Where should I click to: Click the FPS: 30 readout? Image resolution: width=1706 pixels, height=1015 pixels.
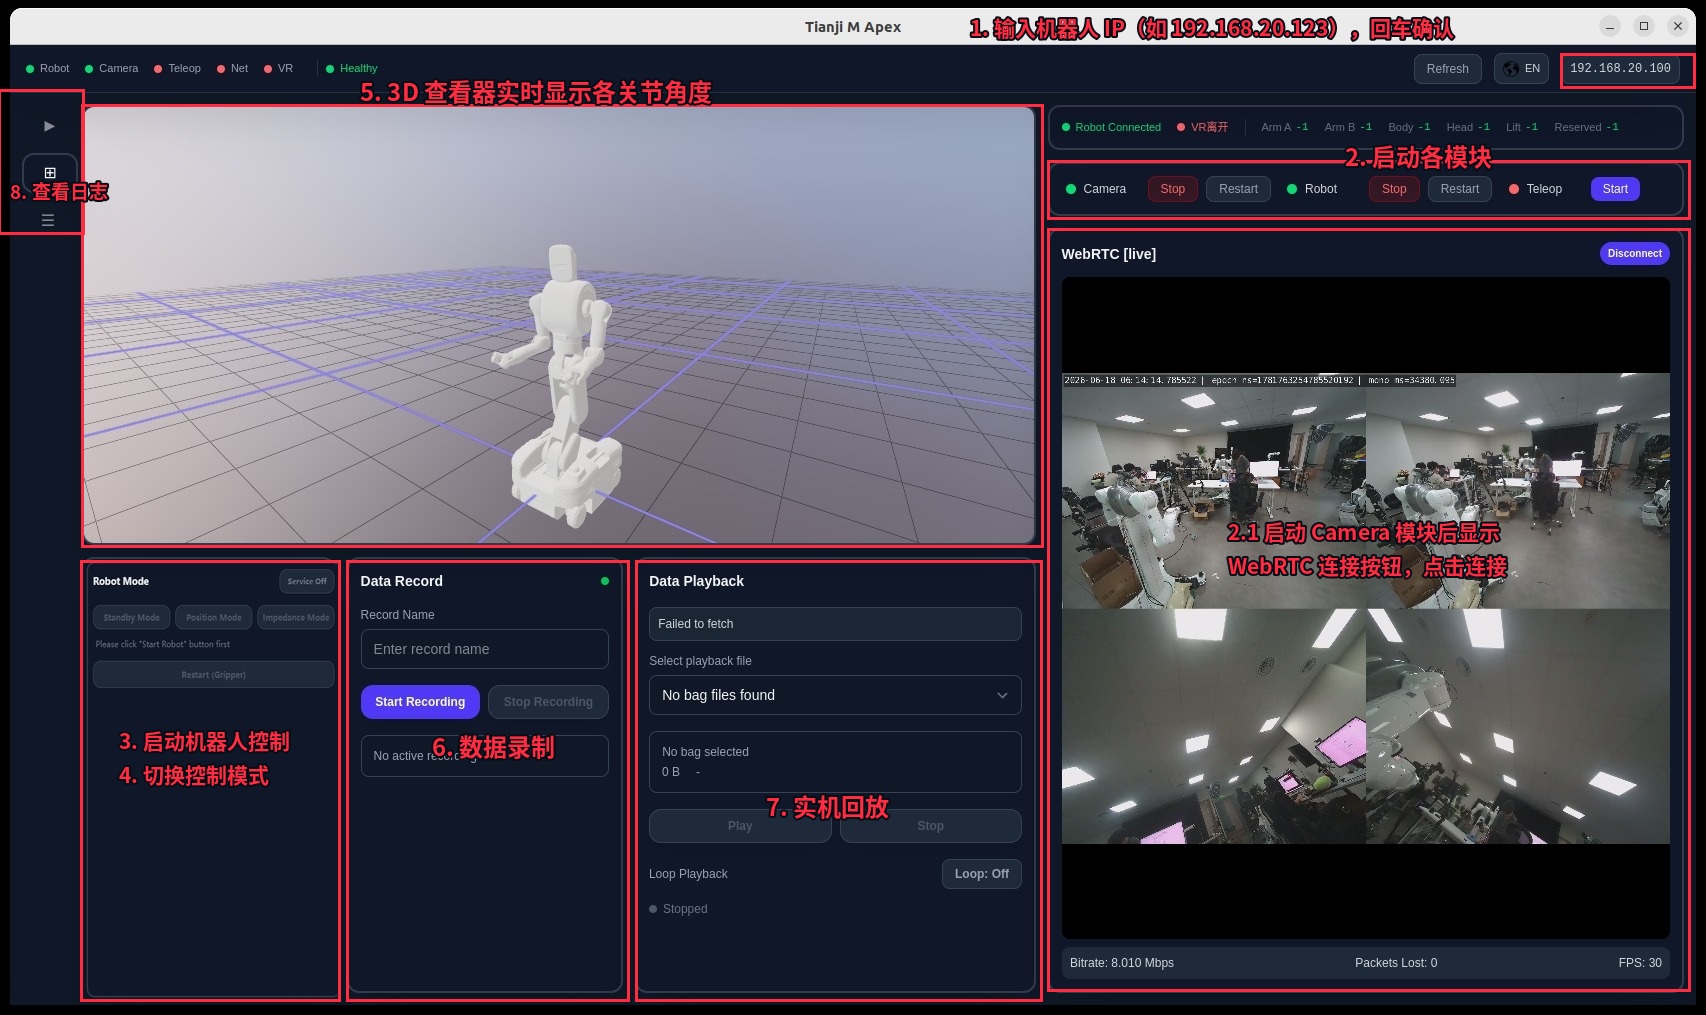coord(1640,963)
